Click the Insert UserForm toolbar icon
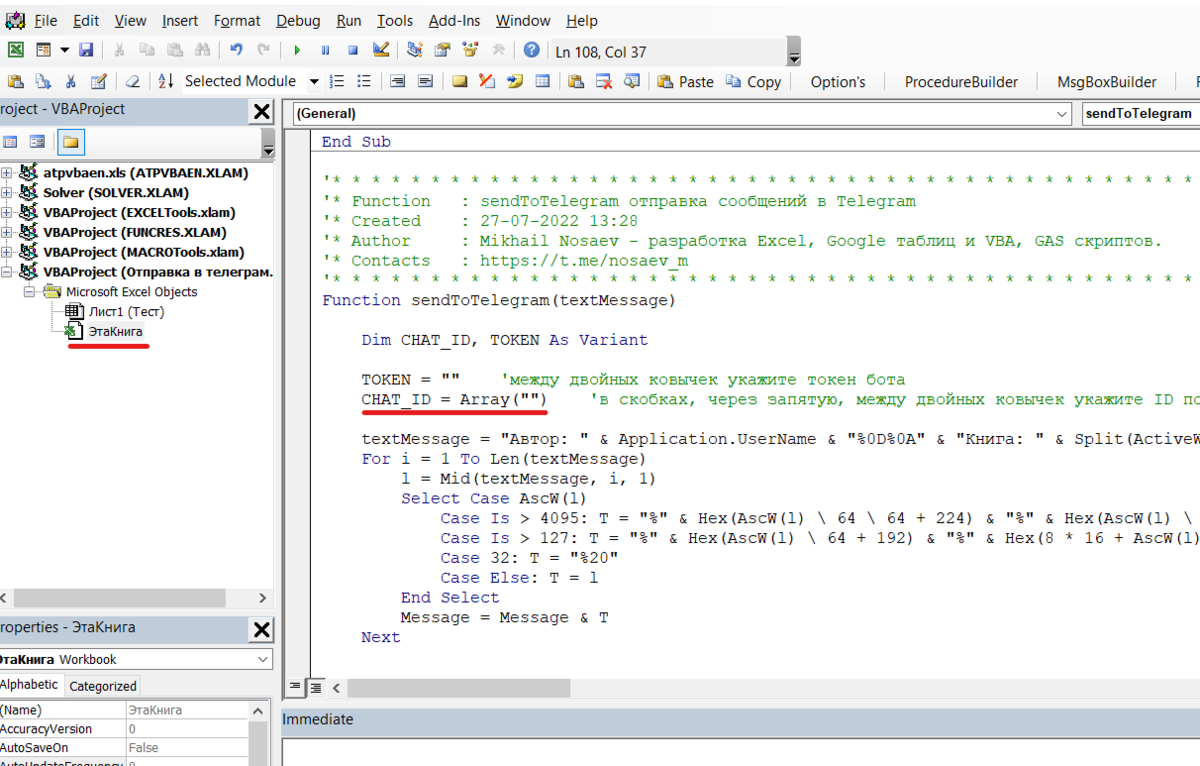The height and width of the screenshot is (766, 1200). pyautogui.click(x=44, y=50)
